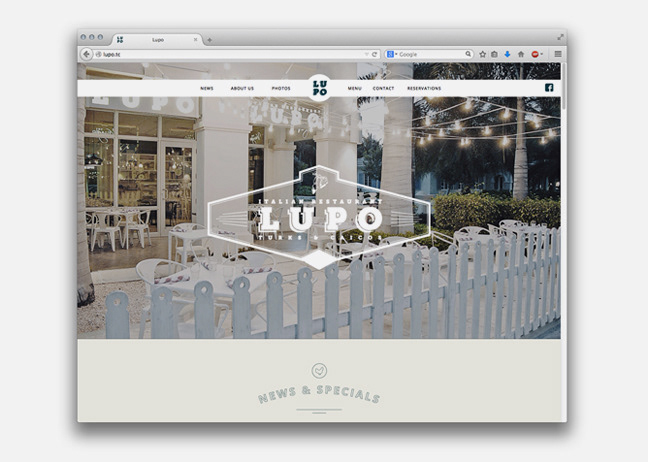Viewport: 648px width, 462px height.
Task: Expand the address bar history dropdown
Action: (366, 54)
